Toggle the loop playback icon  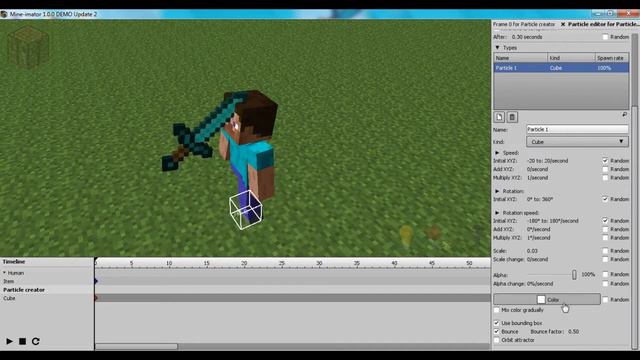pyautogui.click(x=36, y=341)
